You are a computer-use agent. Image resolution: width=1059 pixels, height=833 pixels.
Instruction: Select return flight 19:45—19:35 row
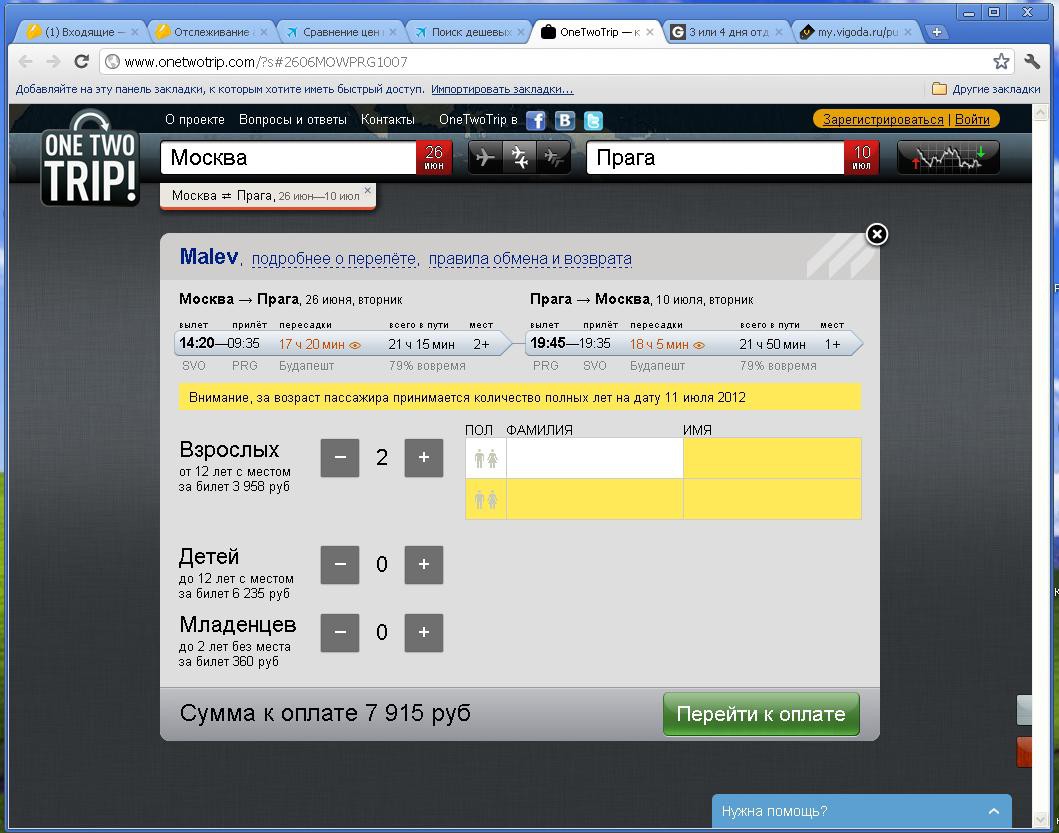click(694, 344)
